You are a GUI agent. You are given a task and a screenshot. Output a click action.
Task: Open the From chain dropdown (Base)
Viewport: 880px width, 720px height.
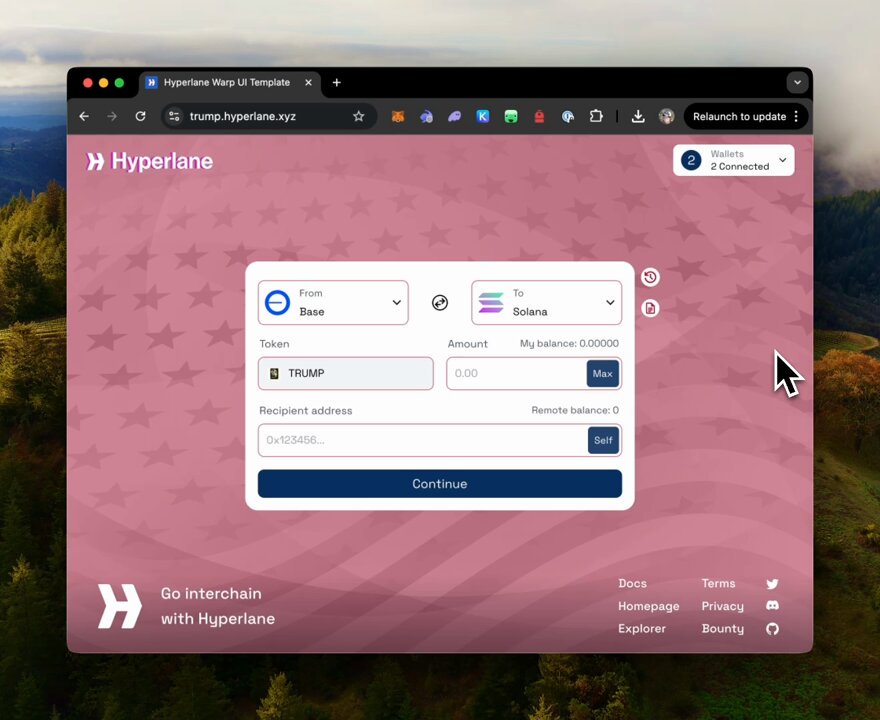coord(333,302)
